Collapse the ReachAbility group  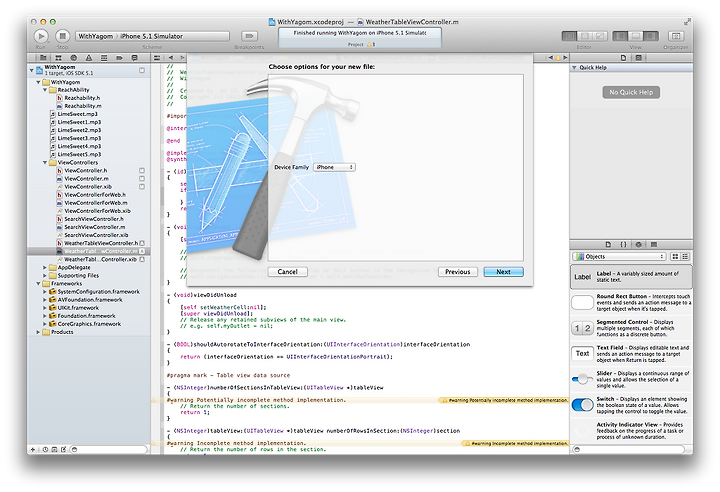(45, 90)
